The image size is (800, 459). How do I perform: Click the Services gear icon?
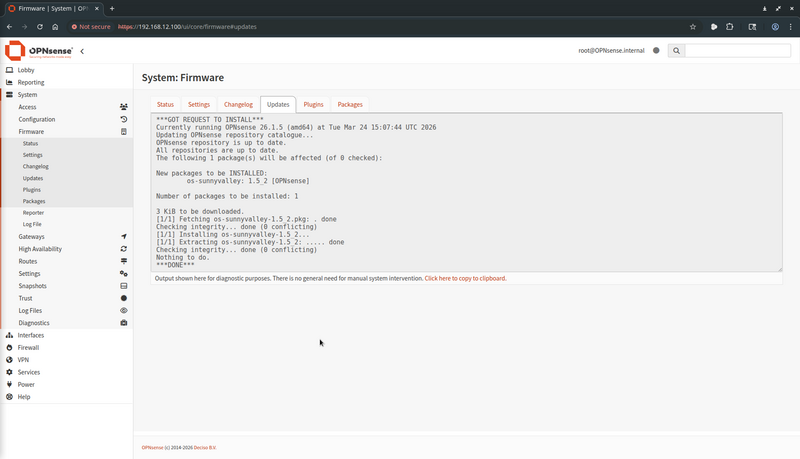point(9,372)
